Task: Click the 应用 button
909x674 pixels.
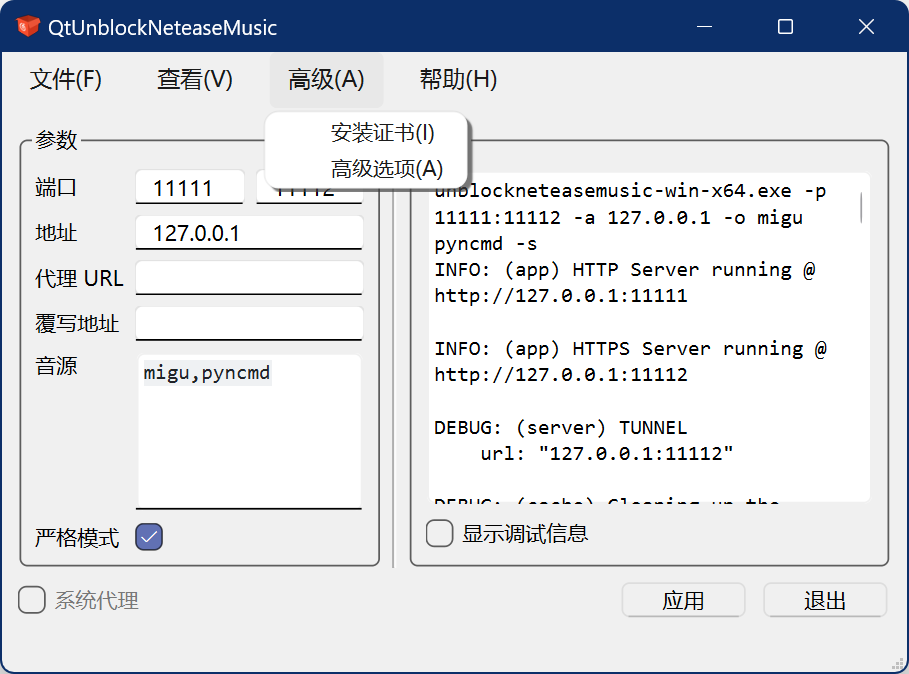Action: coord(683,600)
